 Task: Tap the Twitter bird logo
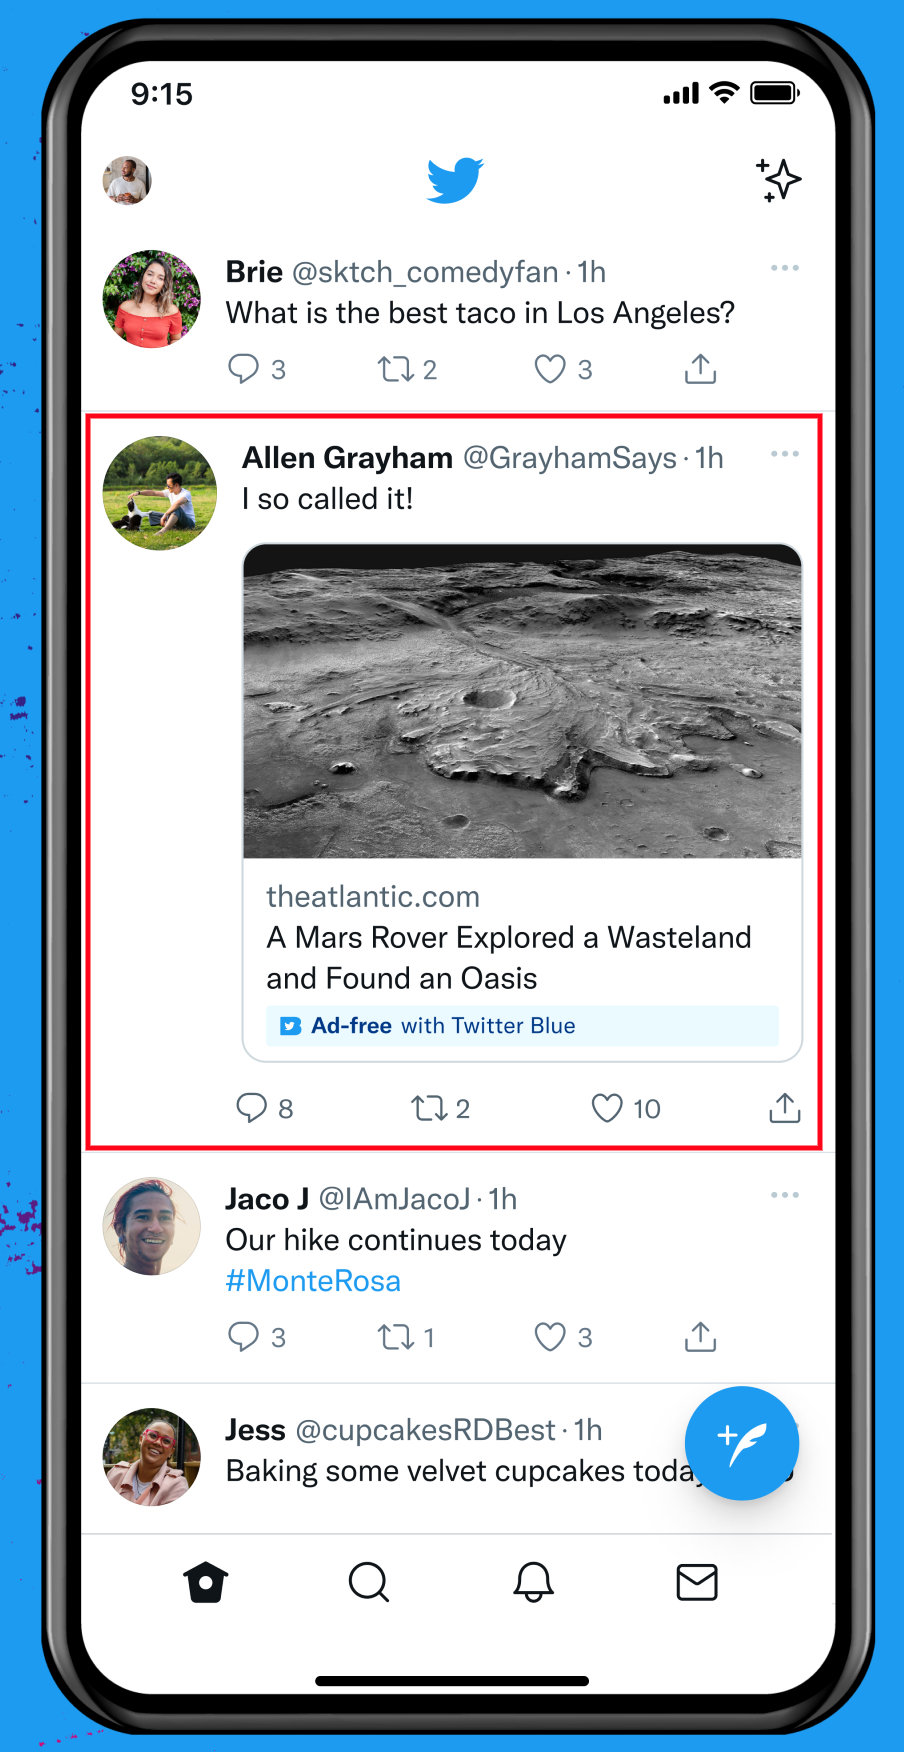[x=455, y=180]
